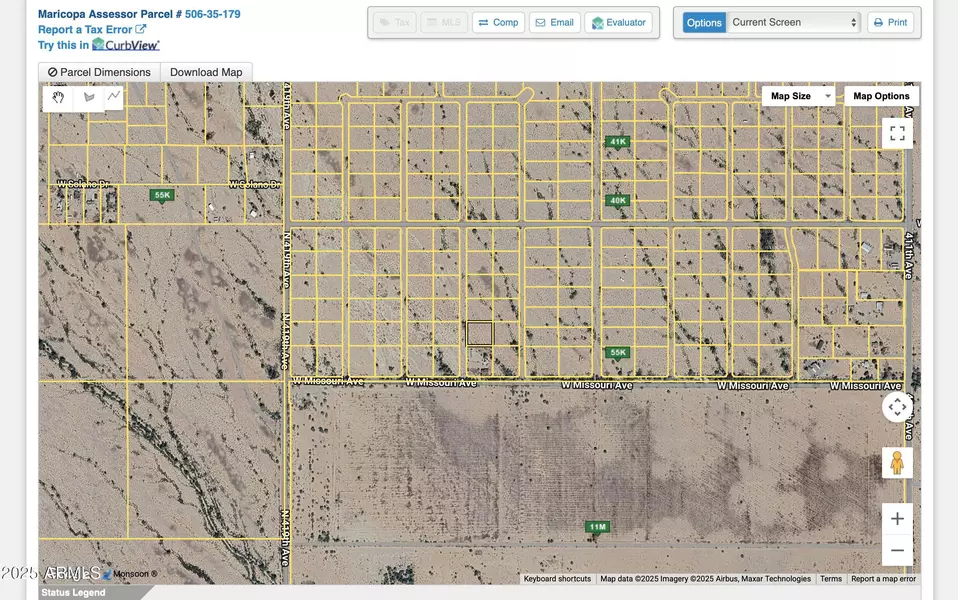Click the Report a Tax Error link
Image resolution: width=958 pixels, height=600 pixels.
tap(86, 29)
